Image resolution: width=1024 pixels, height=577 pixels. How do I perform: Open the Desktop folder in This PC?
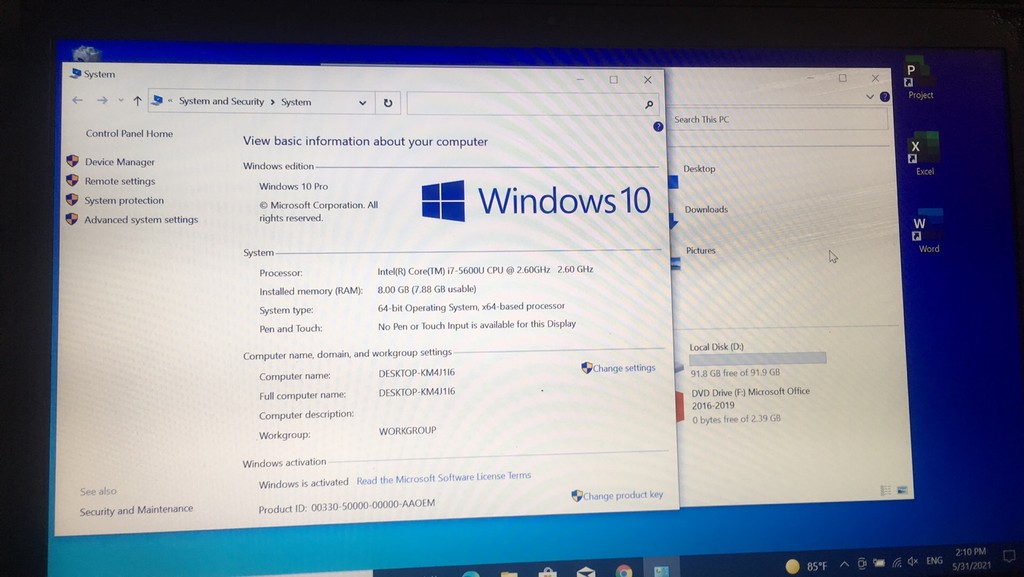click(699, 168)
